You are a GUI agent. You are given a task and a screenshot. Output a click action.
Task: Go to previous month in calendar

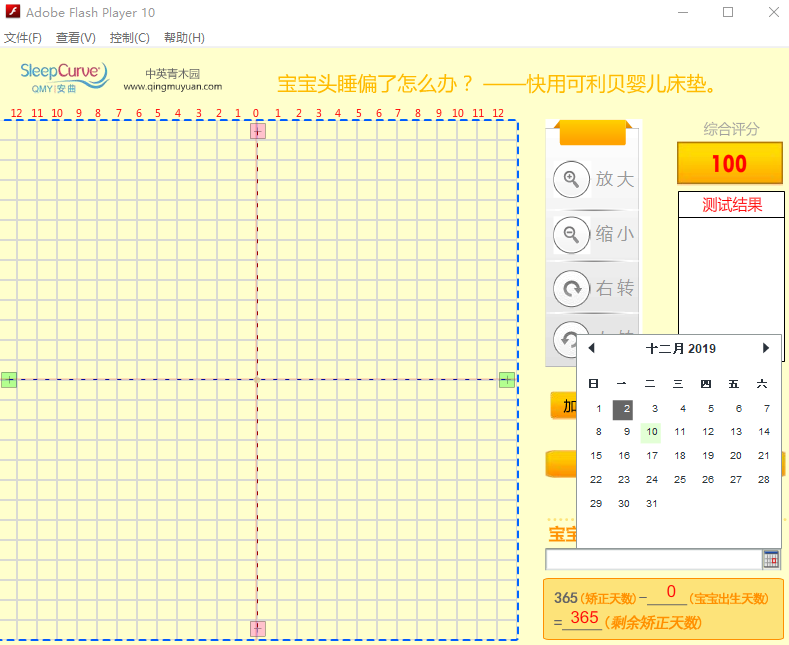592,348
